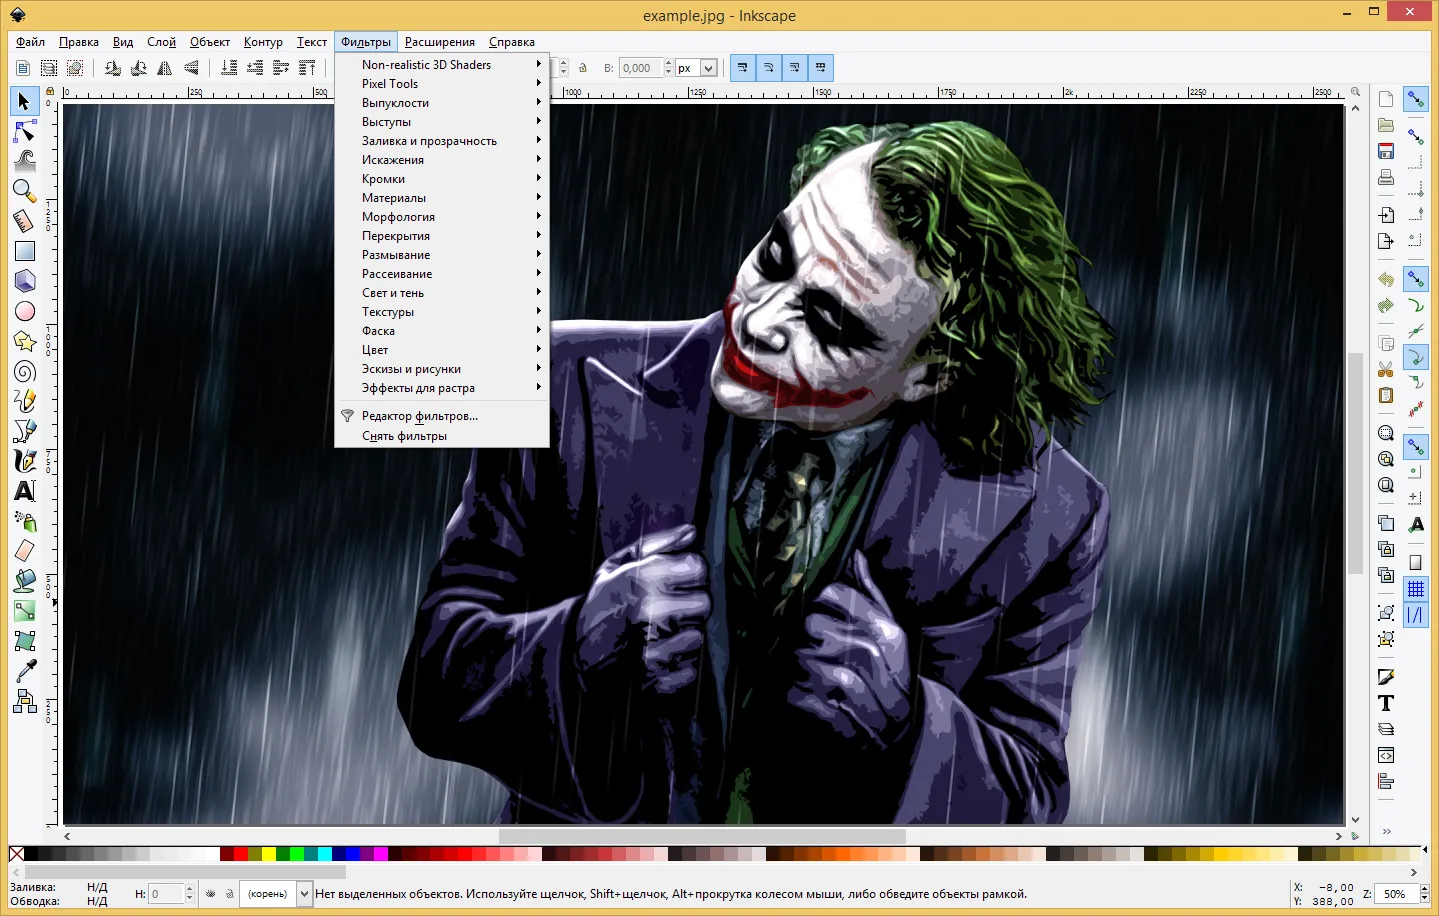Select the Dropper color picker tool
This screenshot has width=1439, height=916.
point(24,671)
